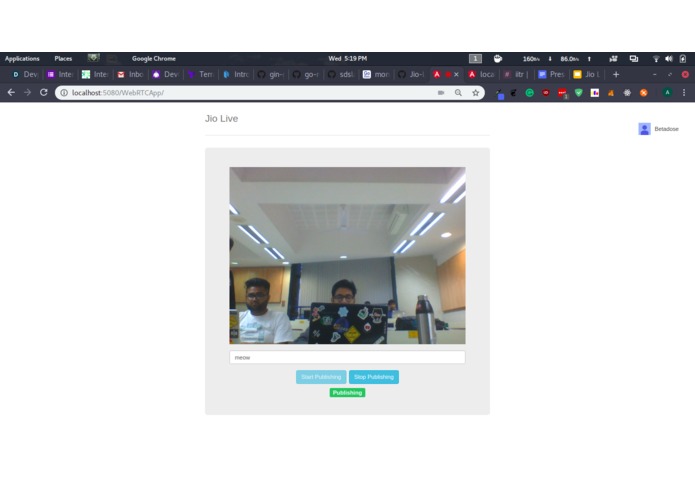Go back with the browser back arrow
The height and width of the screenshot is (494, 695).
11,93
